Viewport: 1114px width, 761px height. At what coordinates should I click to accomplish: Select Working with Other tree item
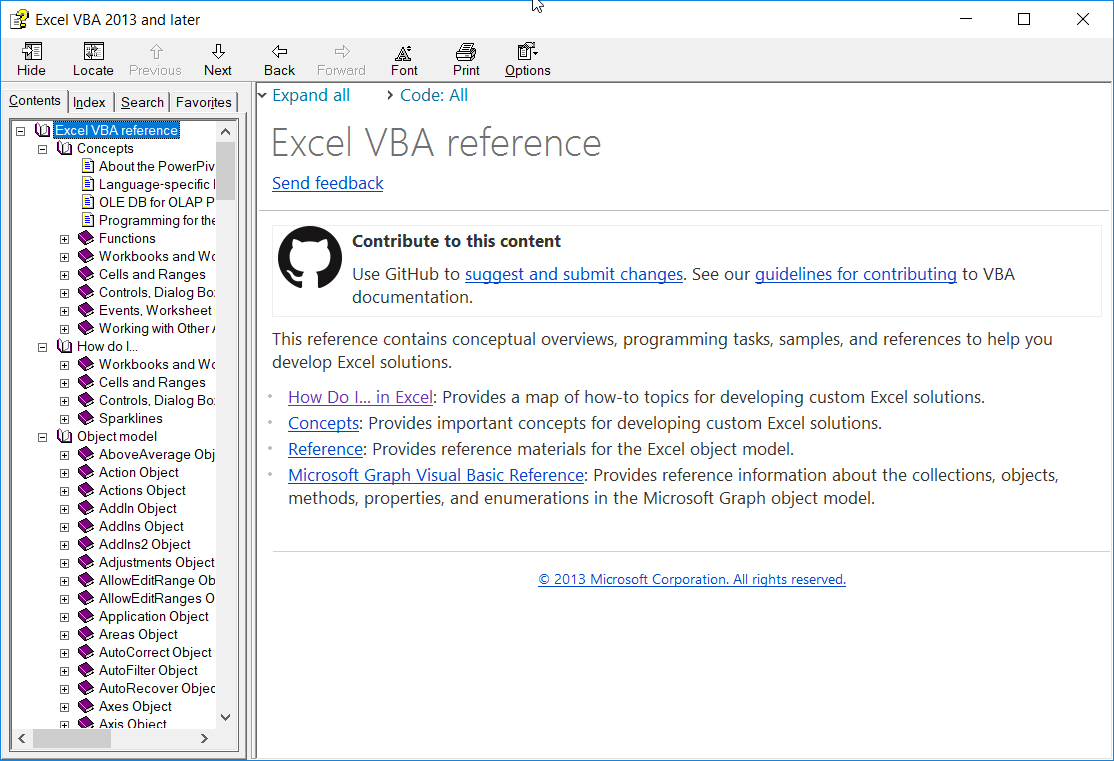(156, 328)
